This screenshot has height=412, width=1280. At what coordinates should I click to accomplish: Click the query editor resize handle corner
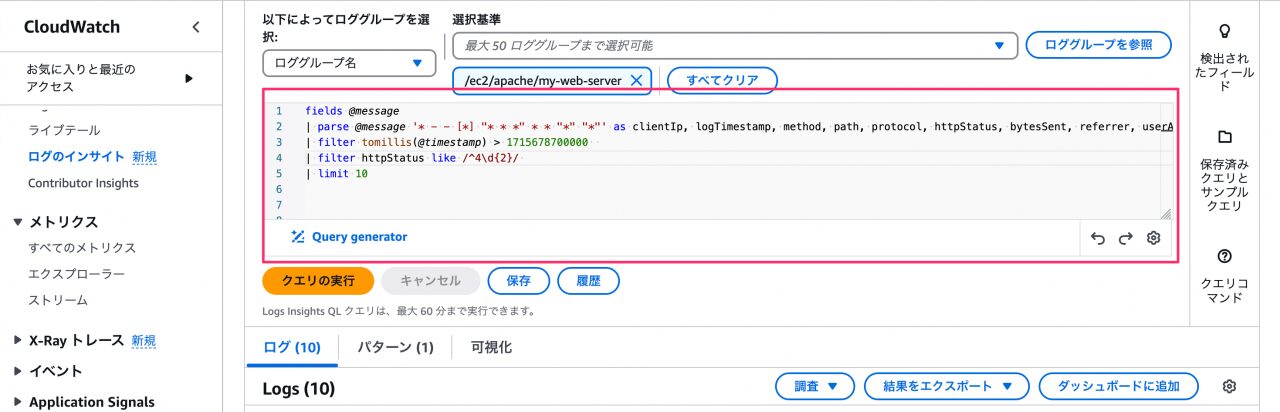click(1165, 213)
